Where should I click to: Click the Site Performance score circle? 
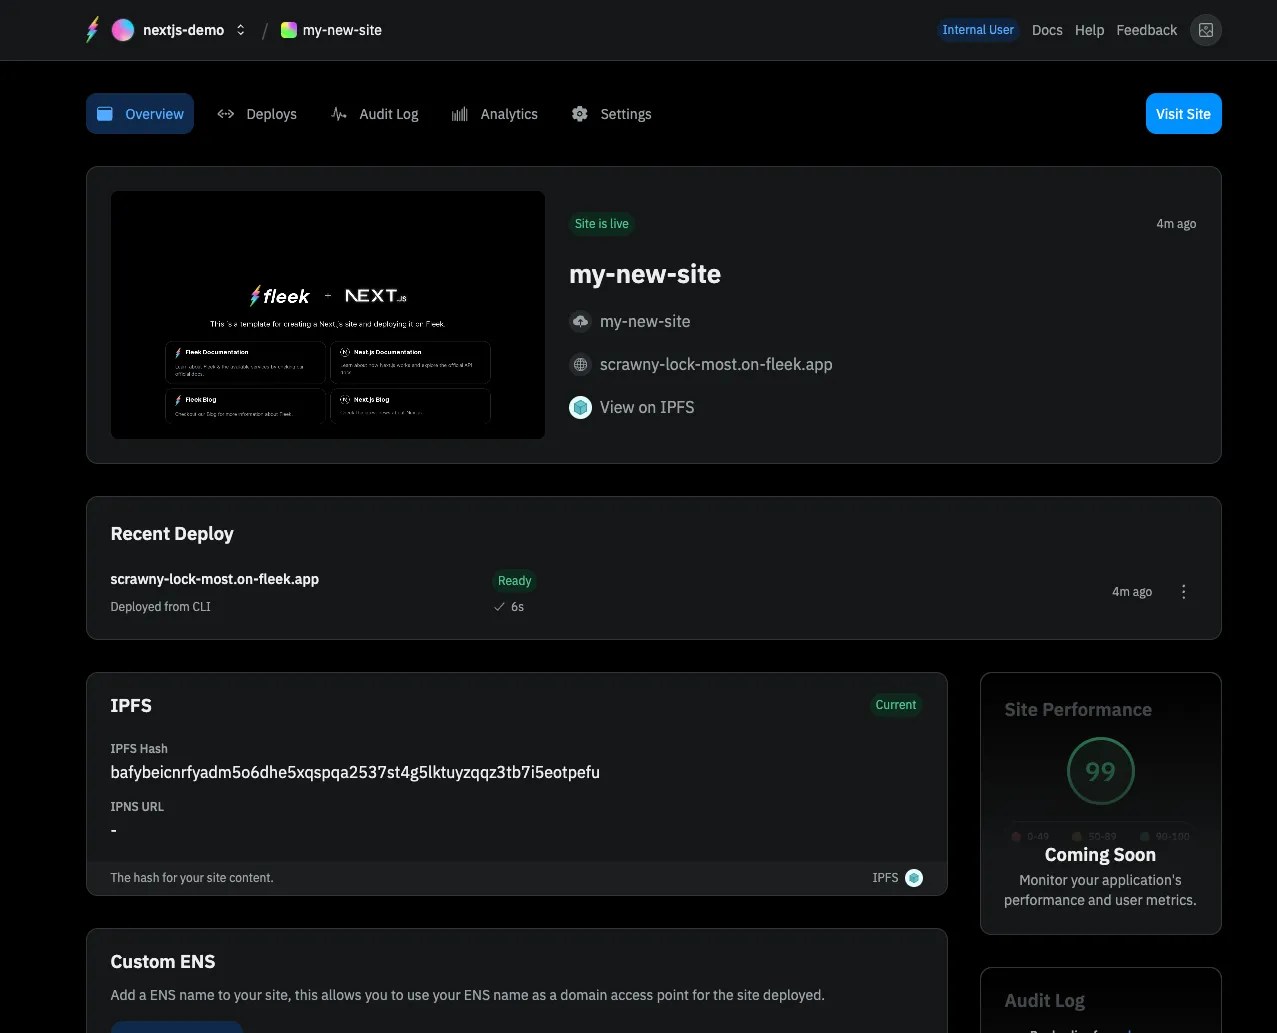(x=1100, y=772)
